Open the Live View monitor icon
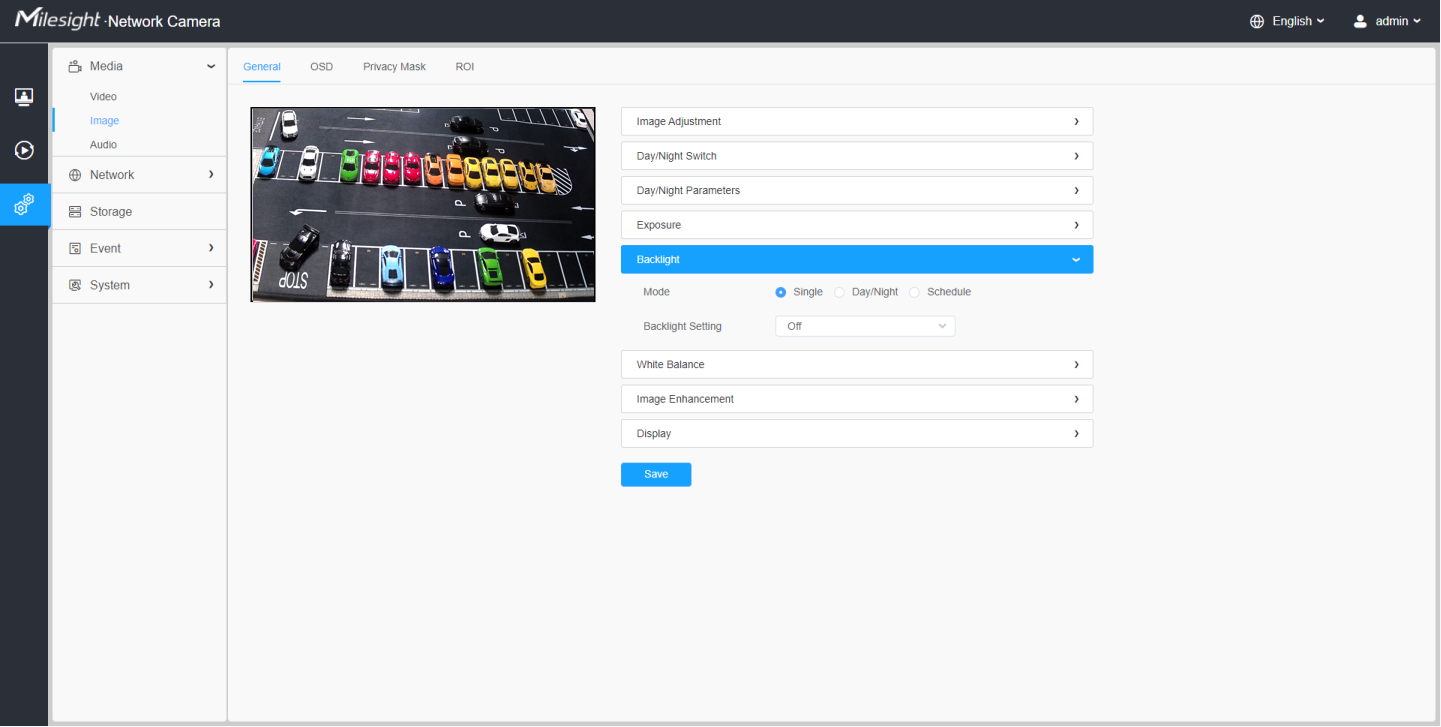 pyautogui.click(x=24, y=97)
